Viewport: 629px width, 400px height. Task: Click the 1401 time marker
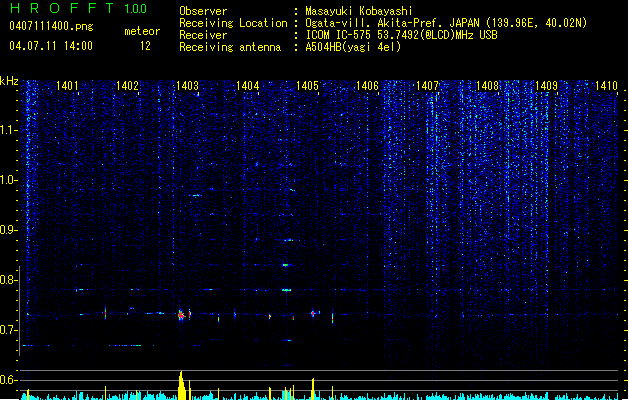click(x=67, y=85)
